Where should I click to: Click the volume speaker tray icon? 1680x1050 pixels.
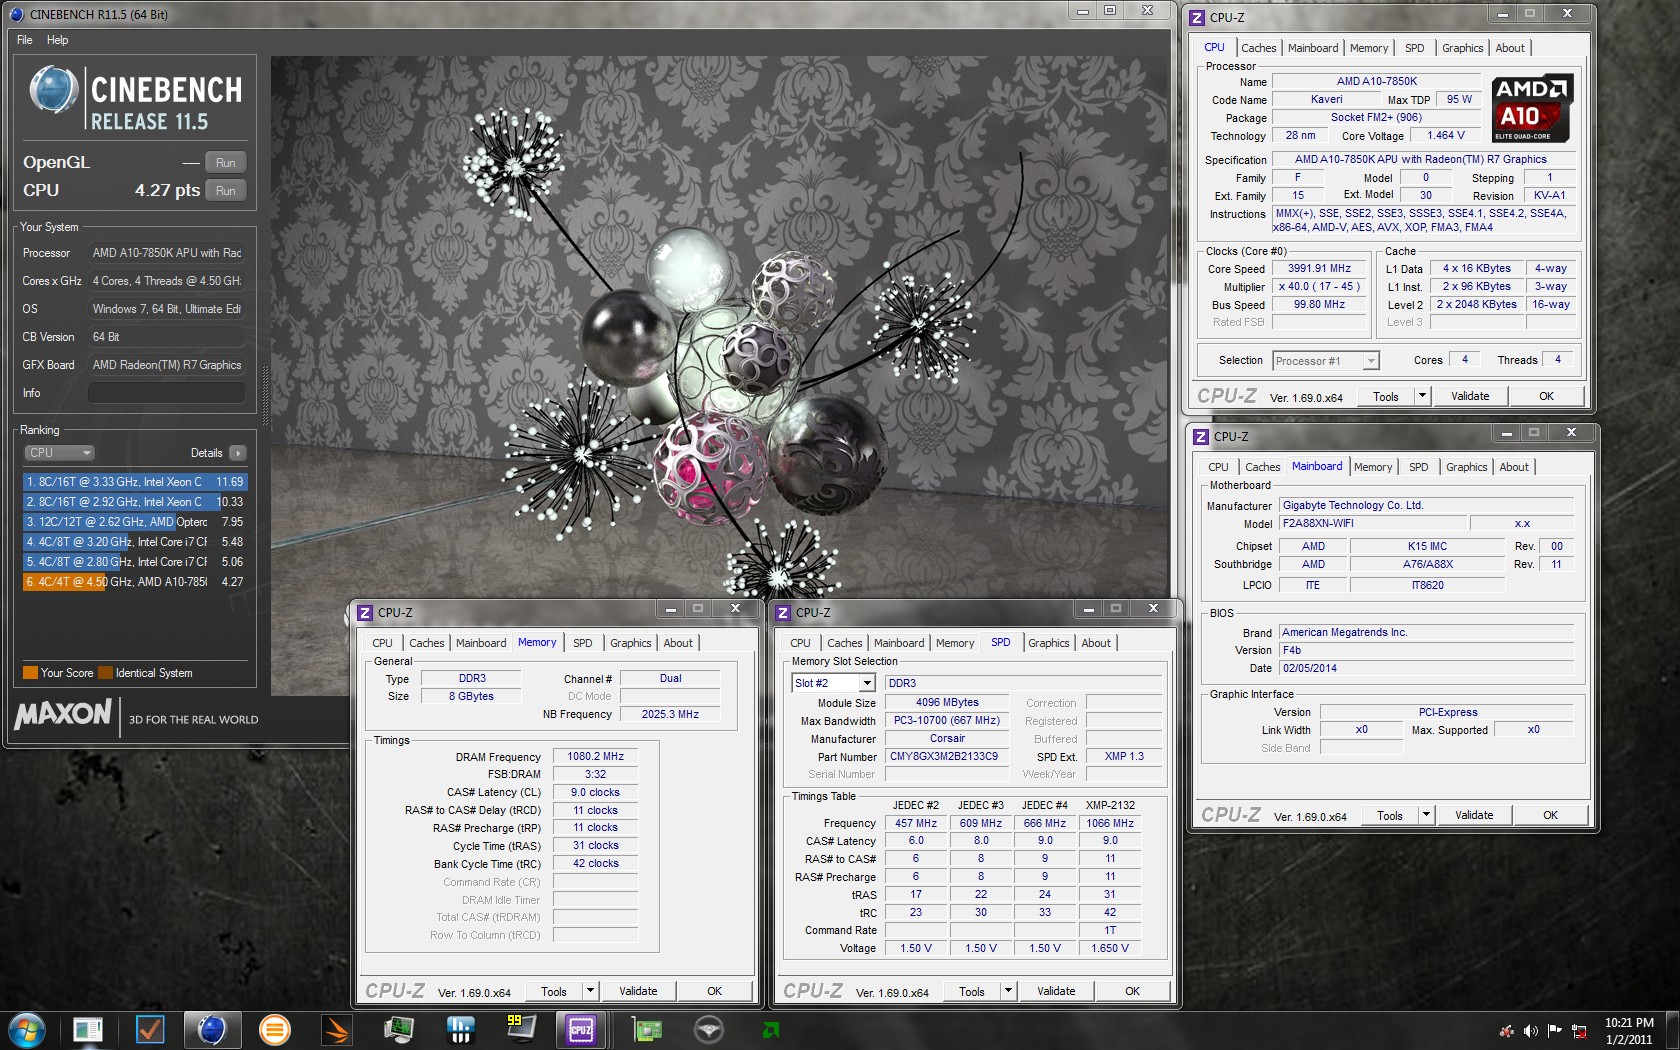click(x=1530, y=1030)
